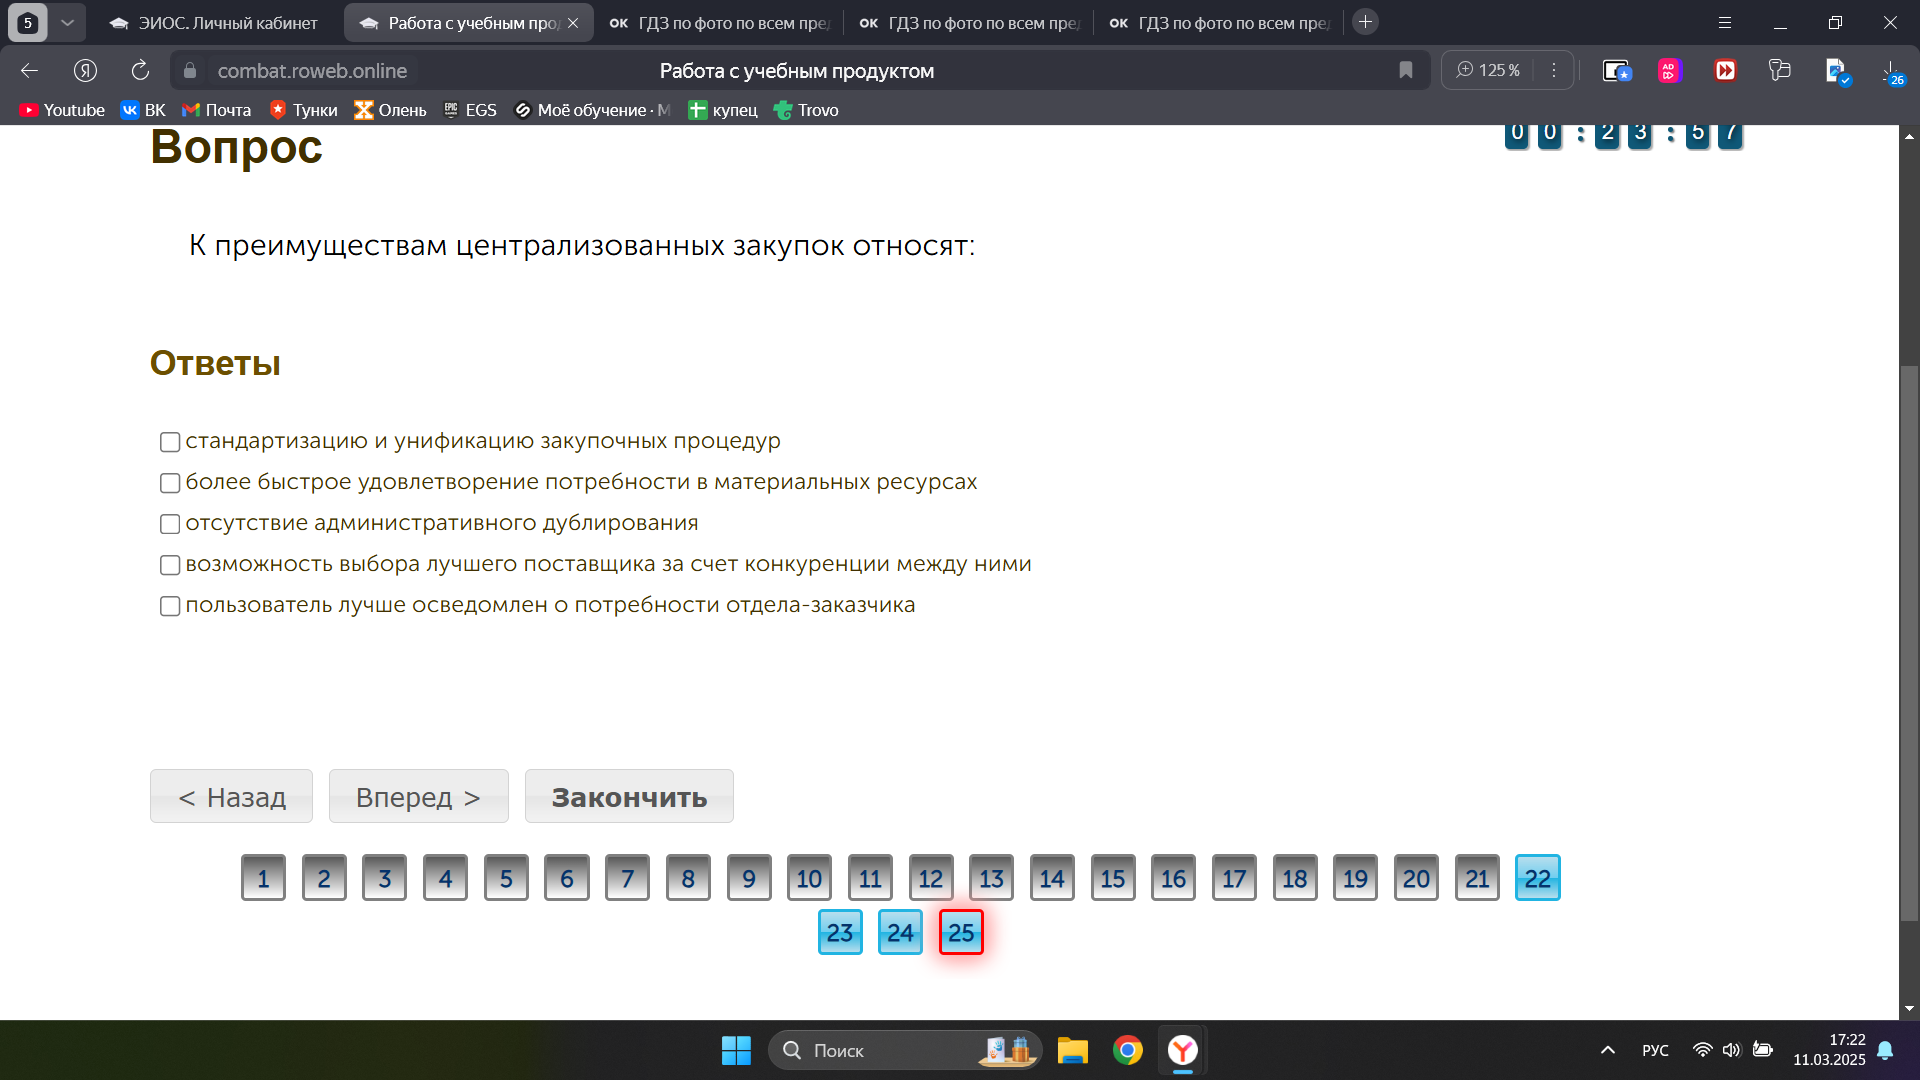Click the taskbar Поиск search box
This screenshot has height=1080, width=1920.
pyautogui.click(x=904, y=1050)
